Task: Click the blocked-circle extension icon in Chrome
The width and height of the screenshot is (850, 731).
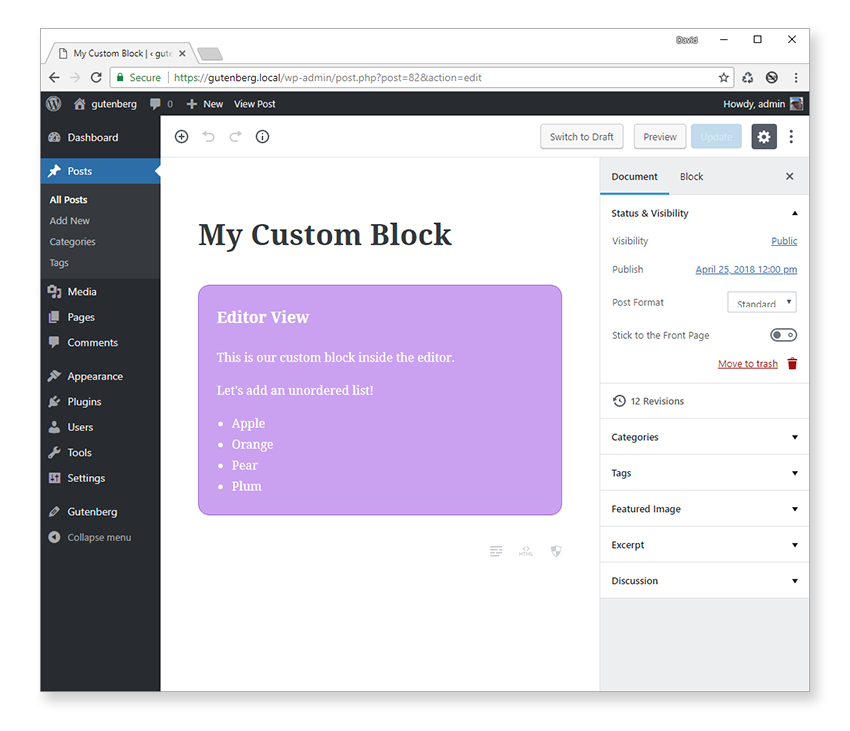Action: pyautogui.click(x=772, y=78)
